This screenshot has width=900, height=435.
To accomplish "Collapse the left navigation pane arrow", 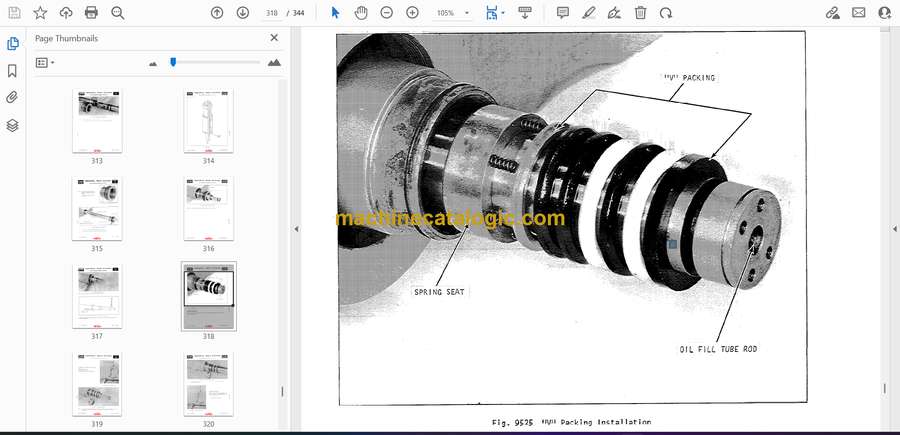I will 296,229.
